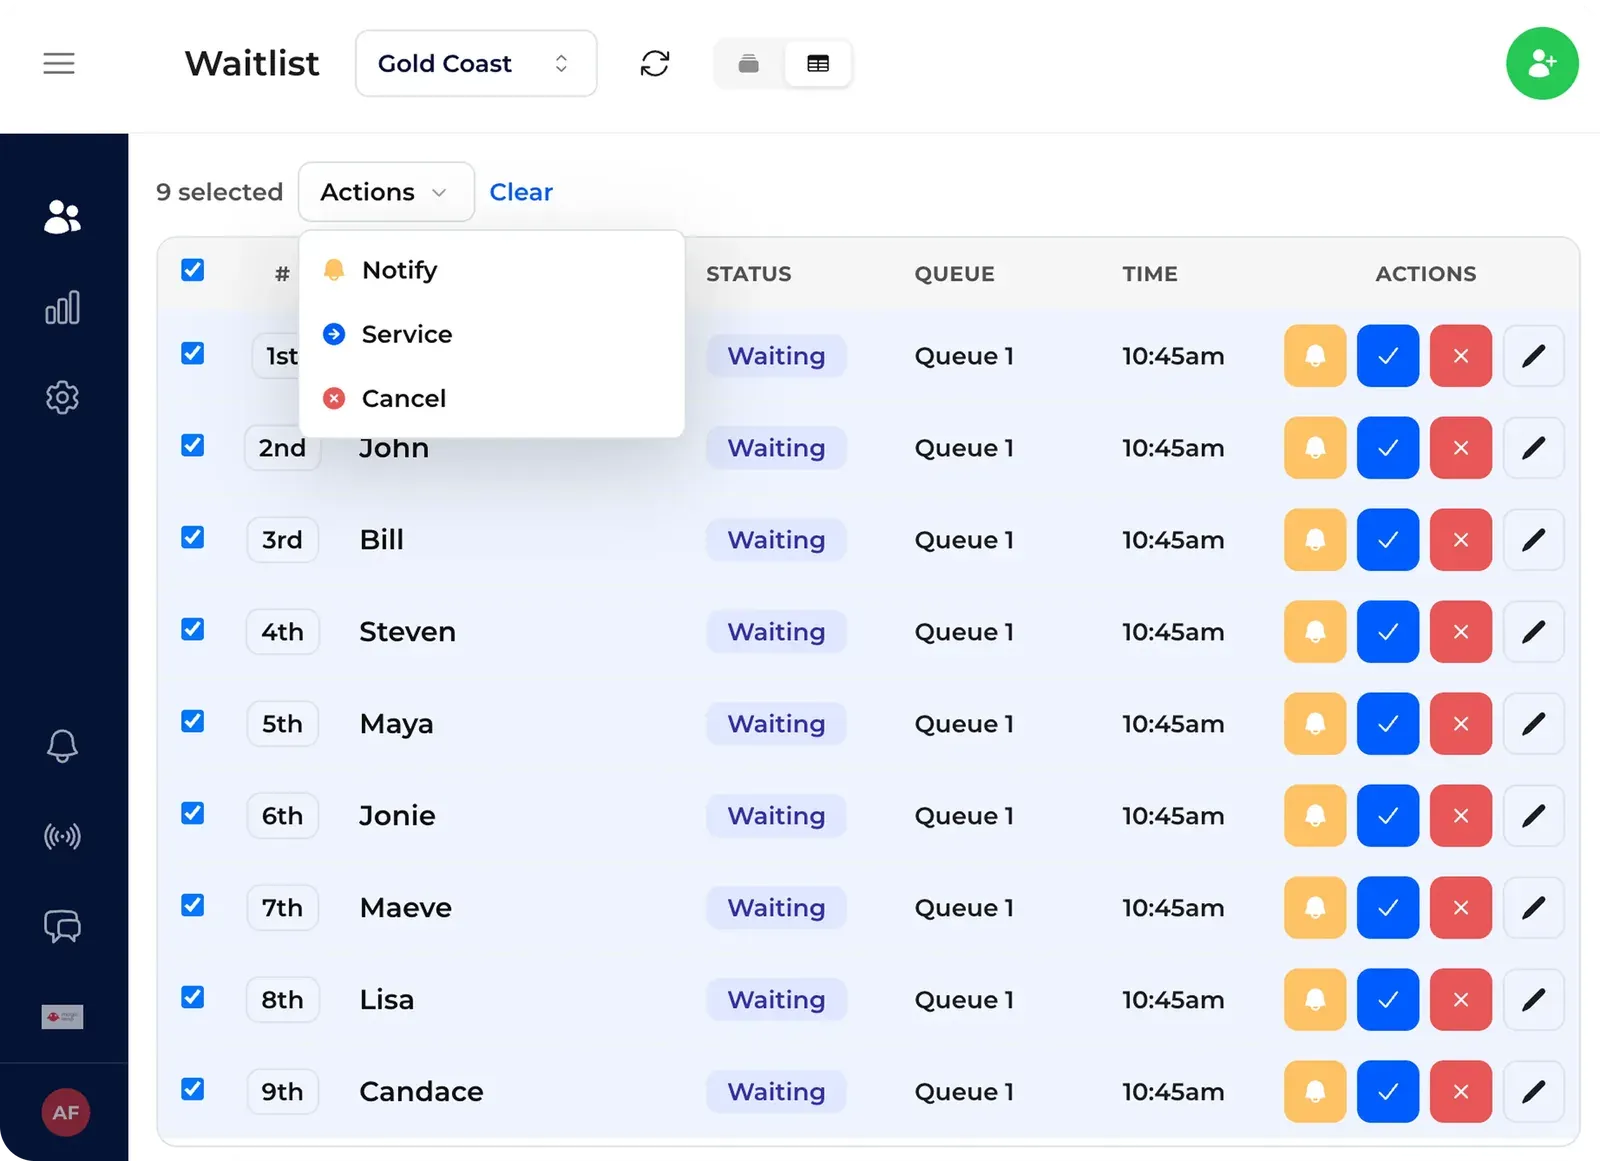Image resolution: width=1600 pixels, height=1161 pixels.
Task: Edit Lisa's entry with the pencil icon
Action: coord(1534,1000)
